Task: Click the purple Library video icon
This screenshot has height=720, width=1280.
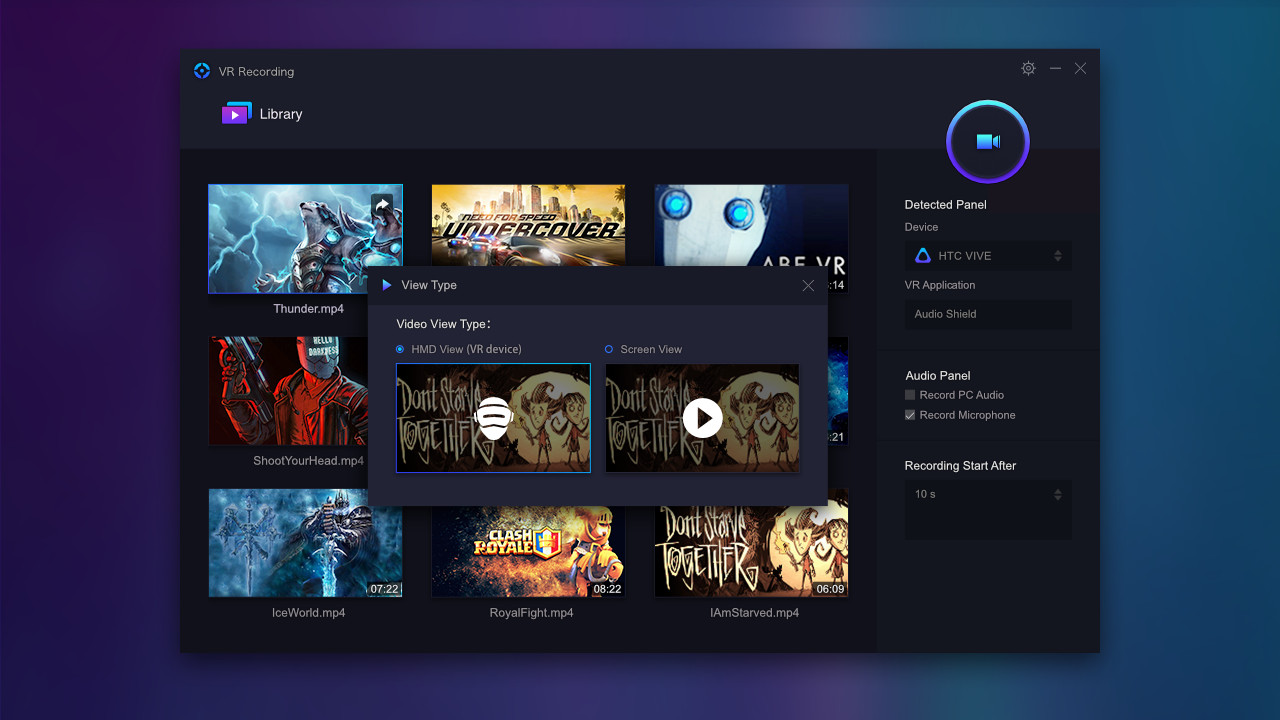Action: (236, 113)
